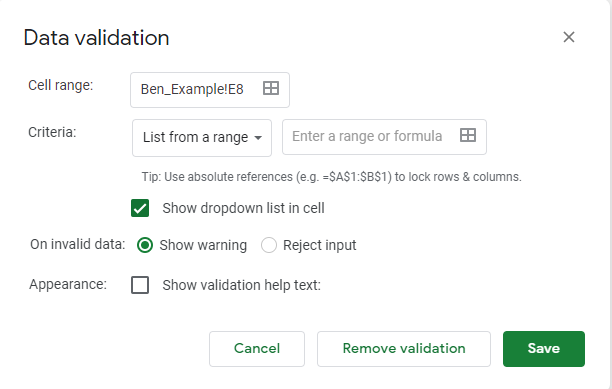Focus the 'Enter a range or formula' field
This screenshot has height=389, width=612.
click(x=384, y=137)
